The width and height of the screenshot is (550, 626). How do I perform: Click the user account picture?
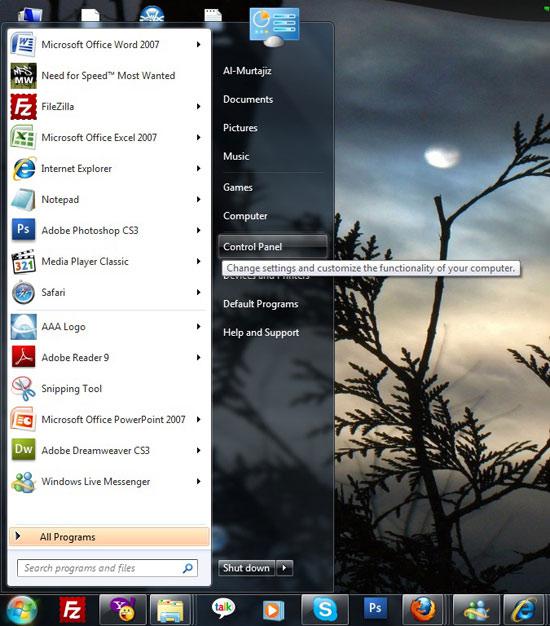pyautogui.click(x=275, y=26)
